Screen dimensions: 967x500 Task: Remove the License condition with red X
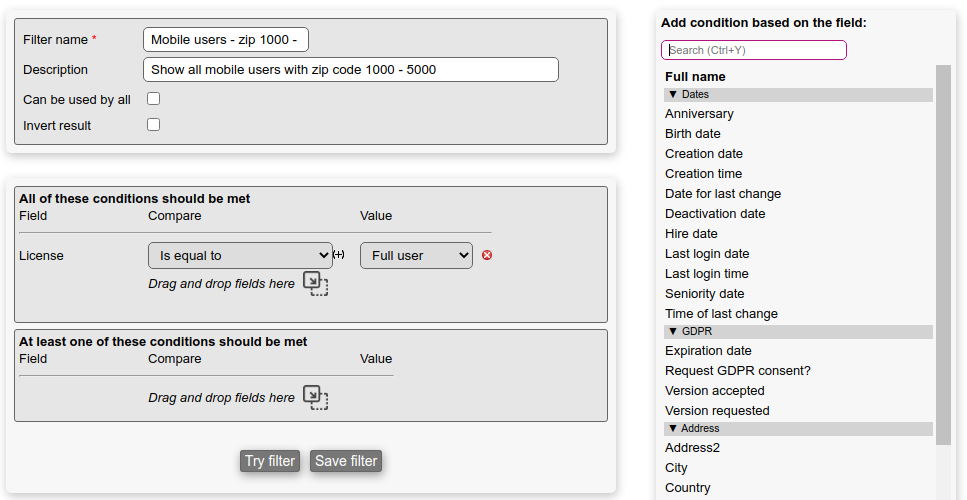(x=487, y=255)
